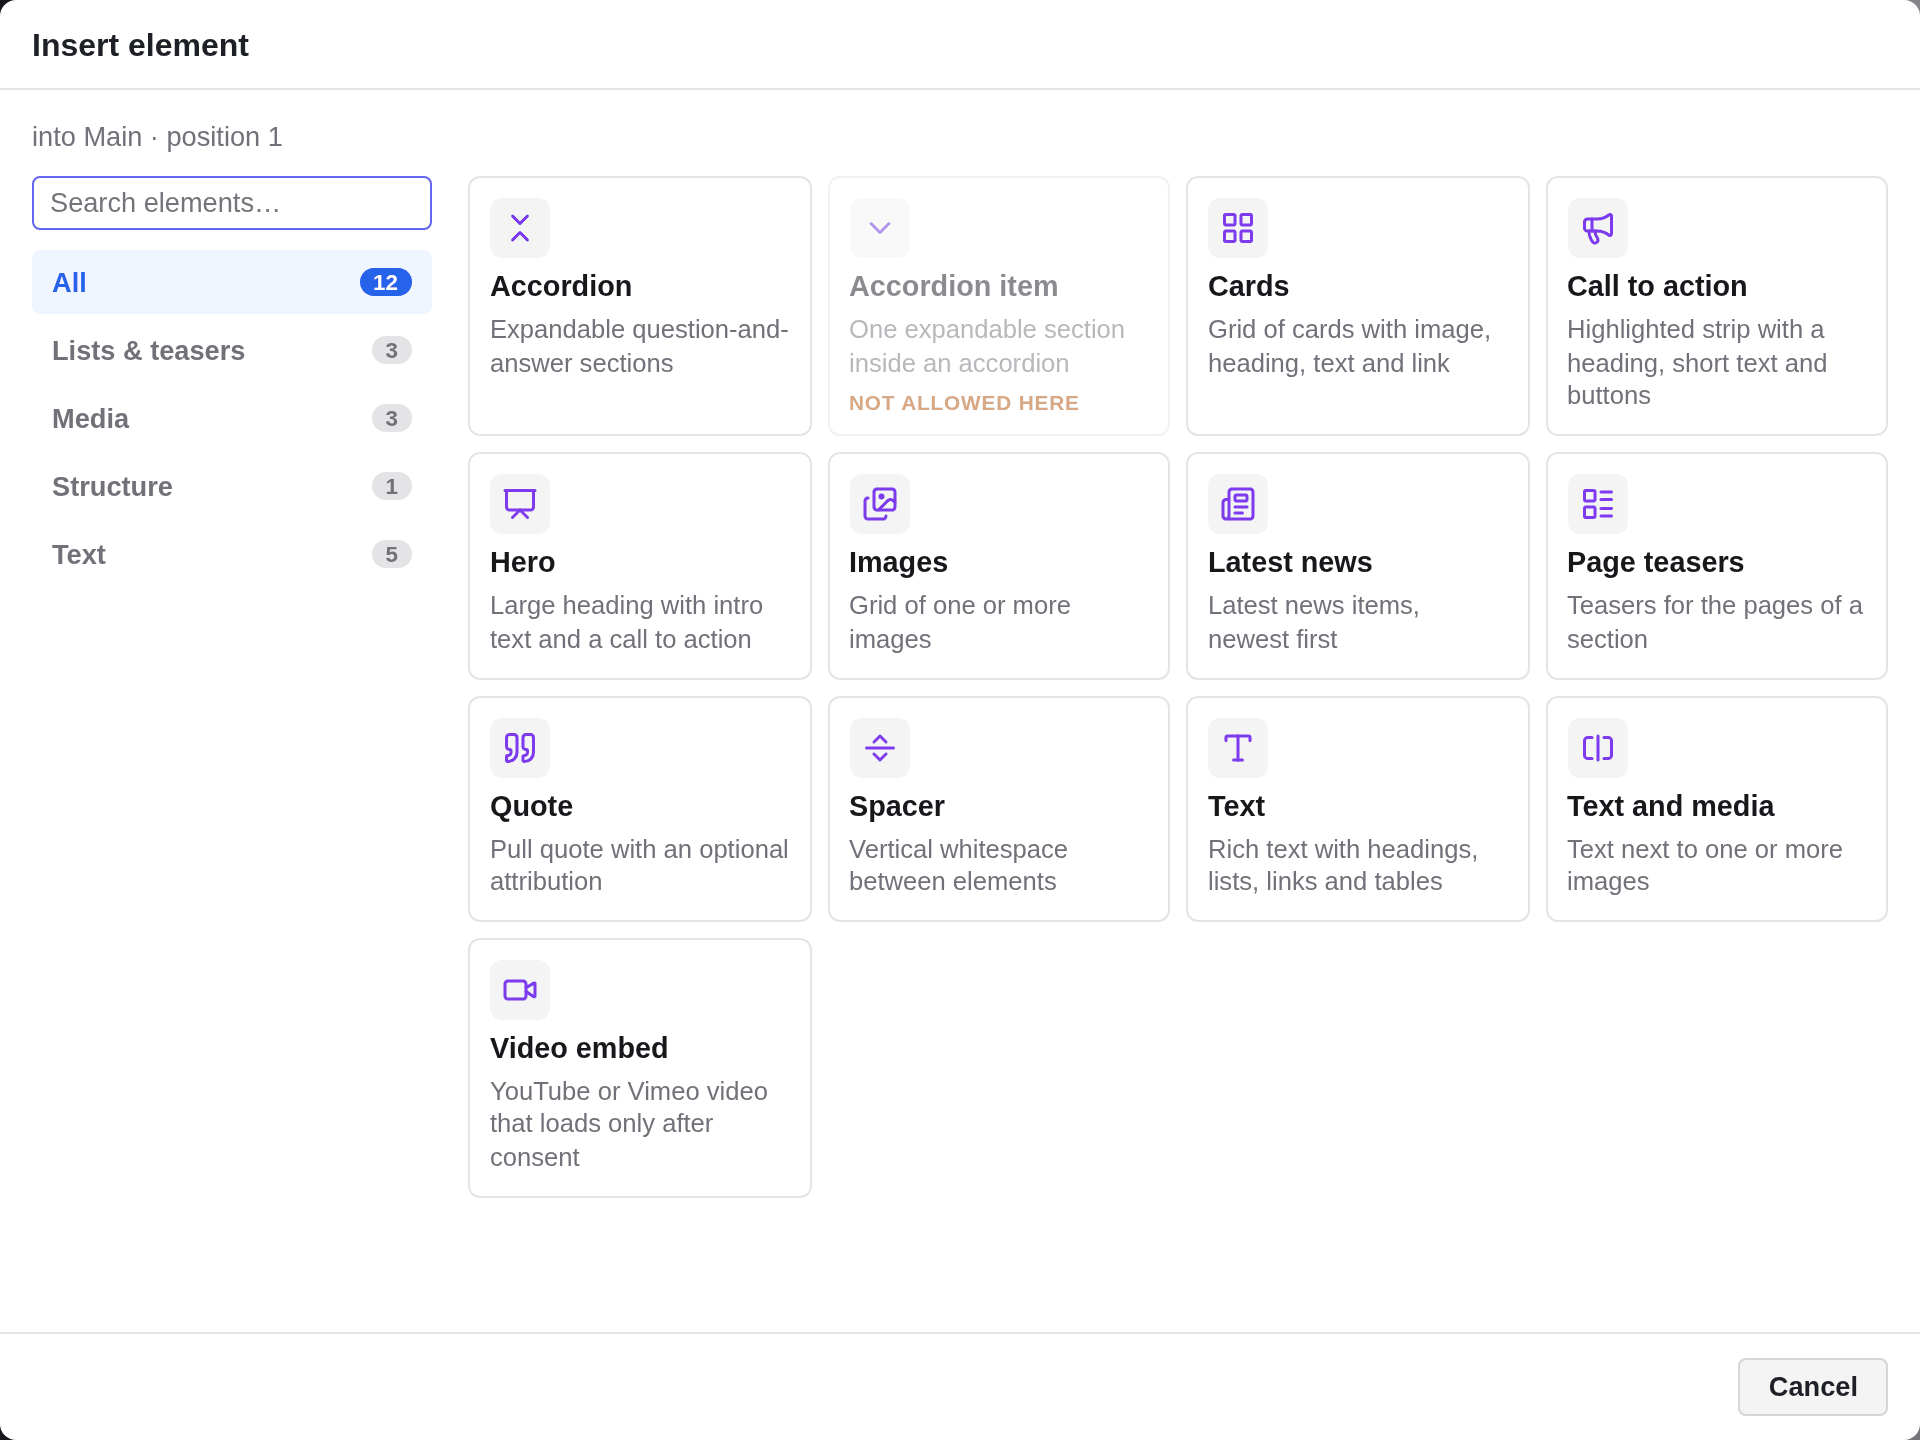Filter by Lists & teasers category
Image resolution: width=1920 pixels, height=1440 pixels.
click(x=232, y=350)
